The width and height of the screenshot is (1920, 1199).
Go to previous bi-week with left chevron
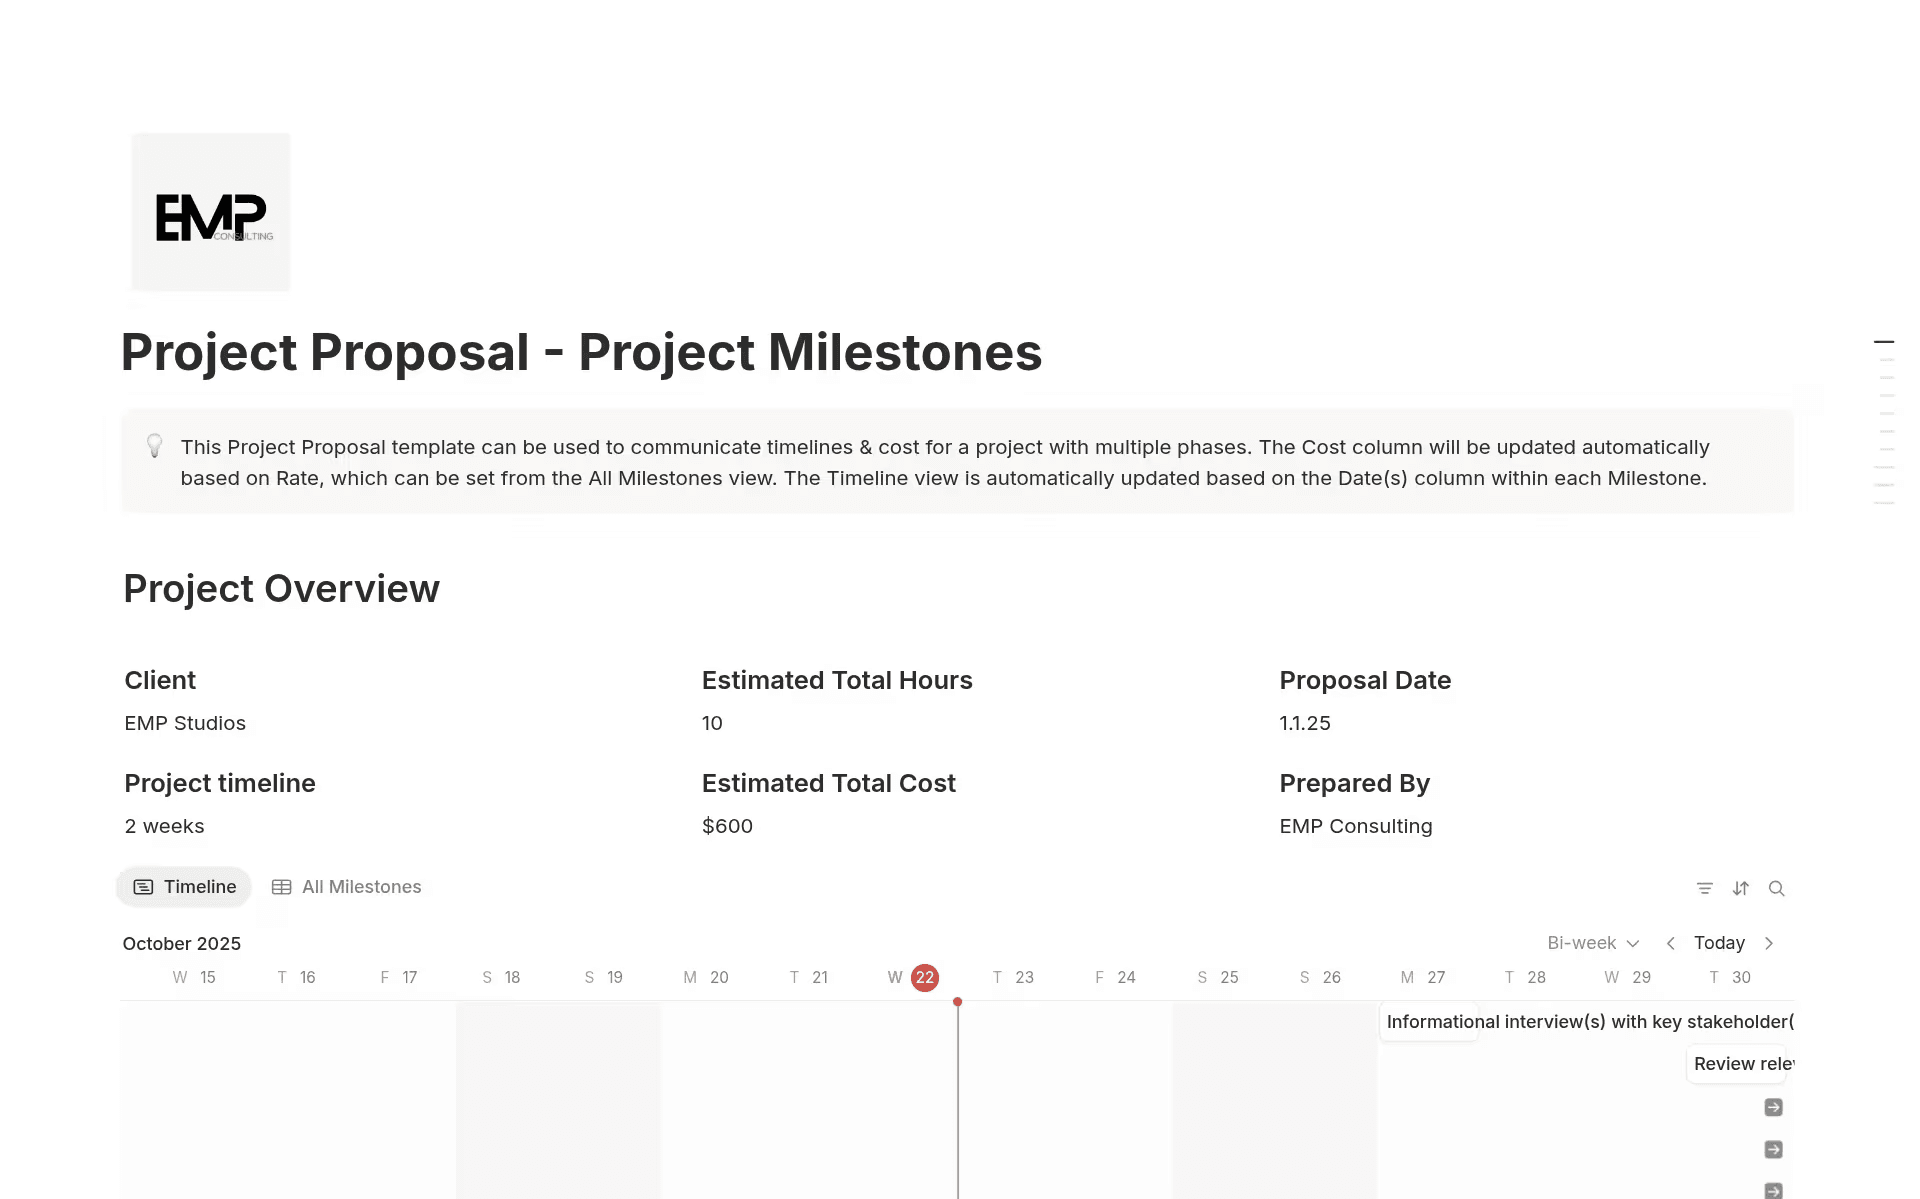click(x=1670, y=943)
